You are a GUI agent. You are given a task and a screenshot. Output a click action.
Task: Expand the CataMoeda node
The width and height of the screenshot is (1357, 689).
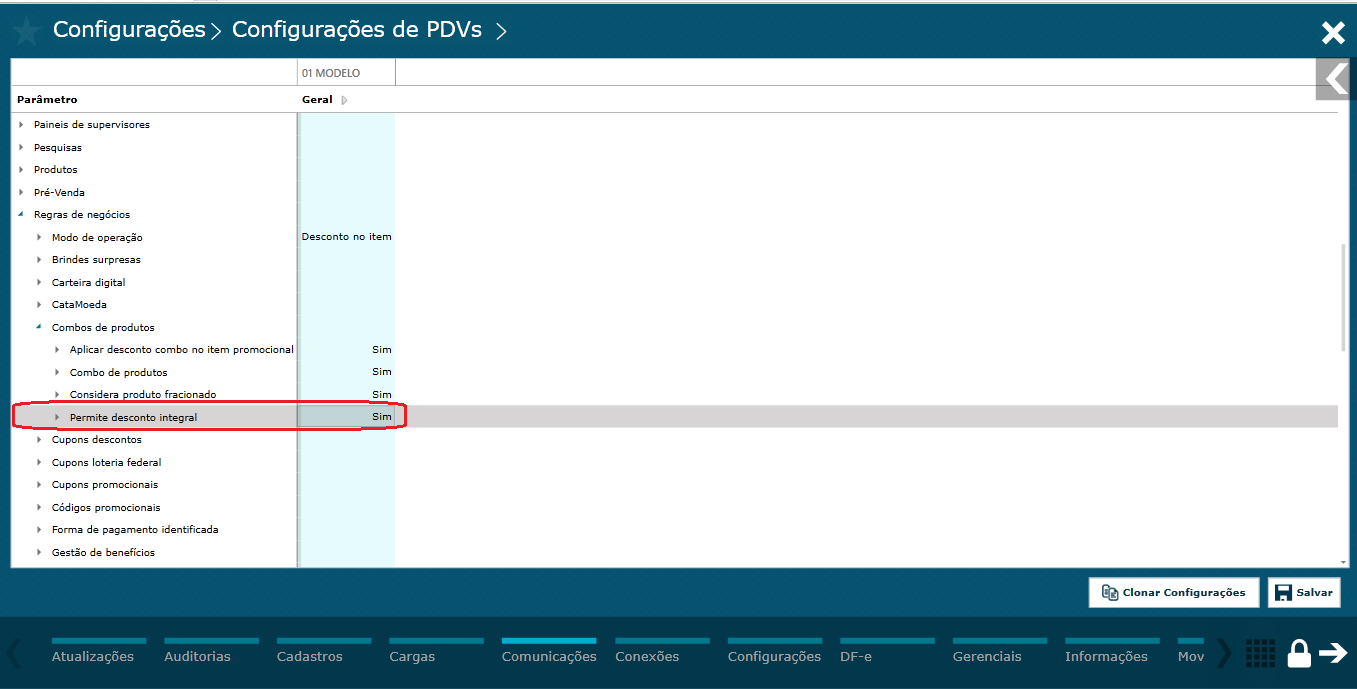click(39, 305)
